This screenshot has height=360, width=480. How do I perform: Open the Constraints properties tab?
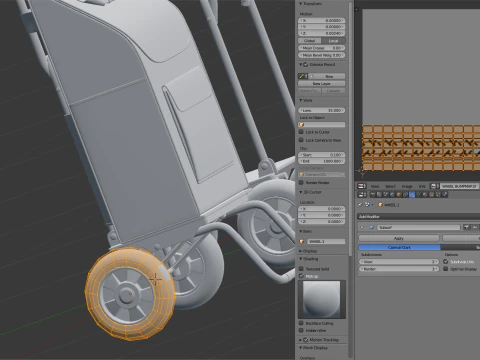pyautogui.click(x=405, y=194)
